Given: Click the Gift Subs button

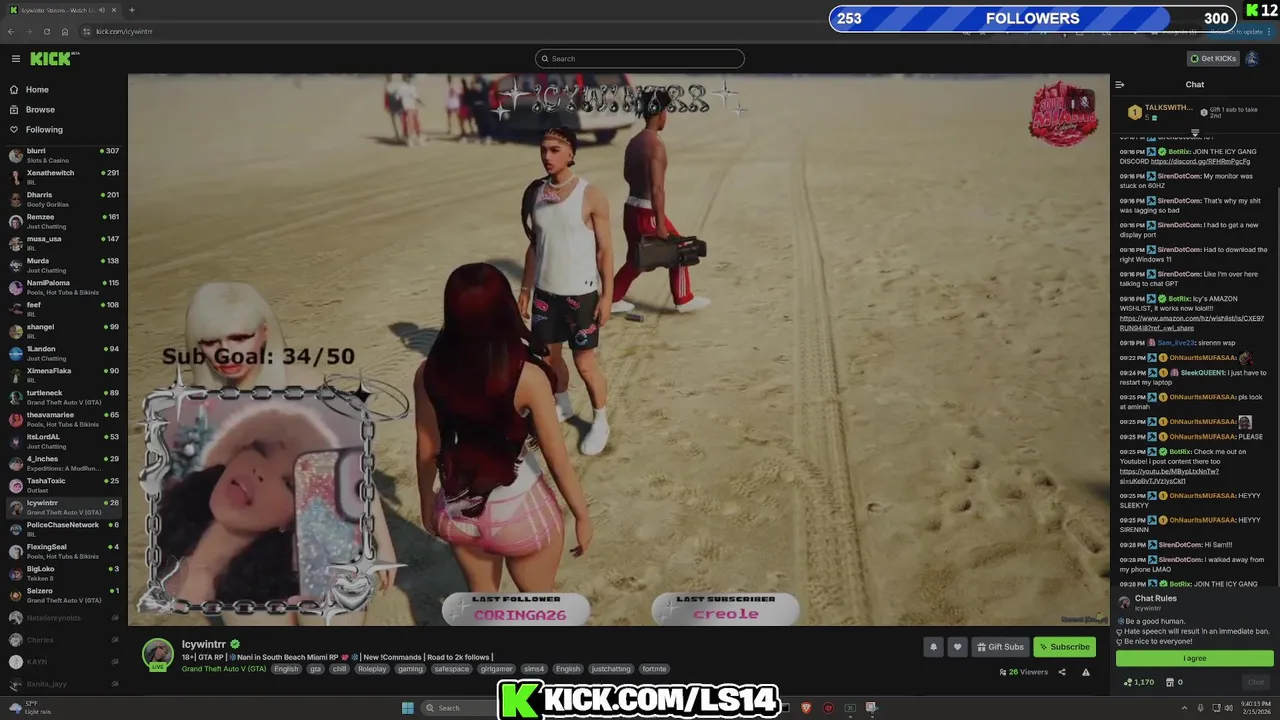Looking at the screenshot, I should 1000,647.
